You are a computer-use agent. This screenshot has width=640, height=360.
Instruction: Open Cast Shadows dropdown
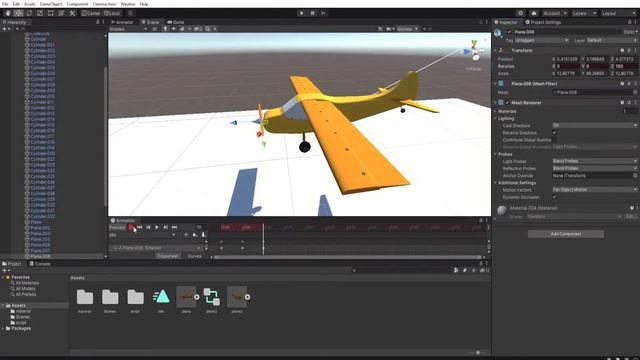click(594, 126)
